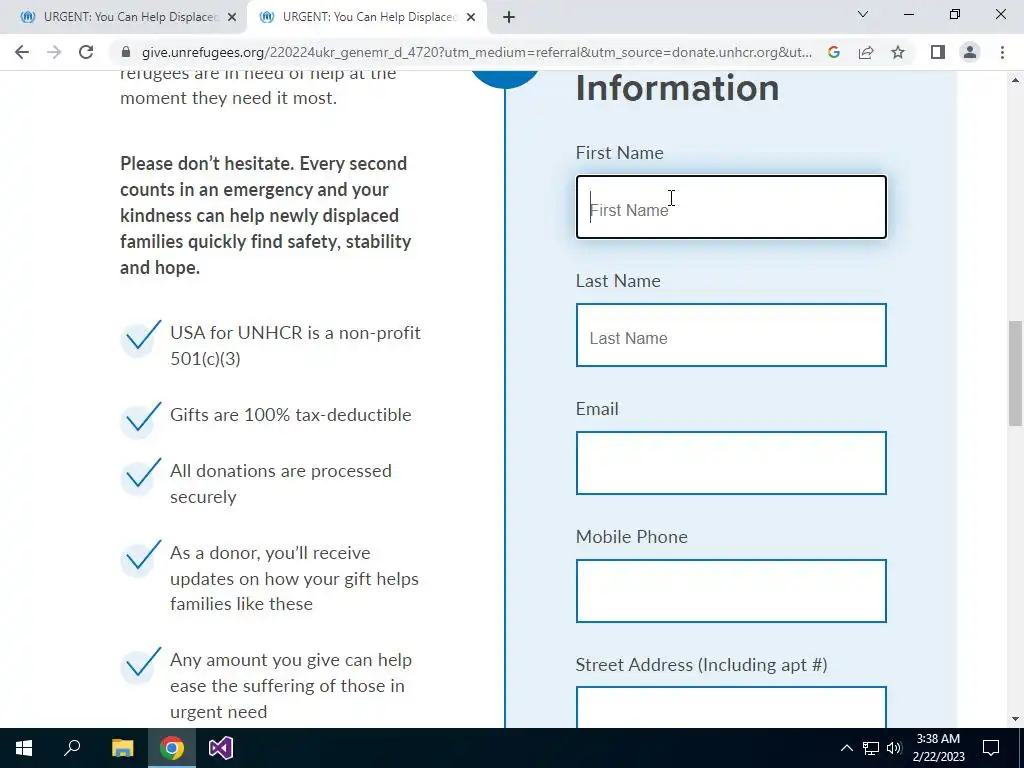
Task: Click the page scrollbar thumb
Action: tap(1015, 374)
